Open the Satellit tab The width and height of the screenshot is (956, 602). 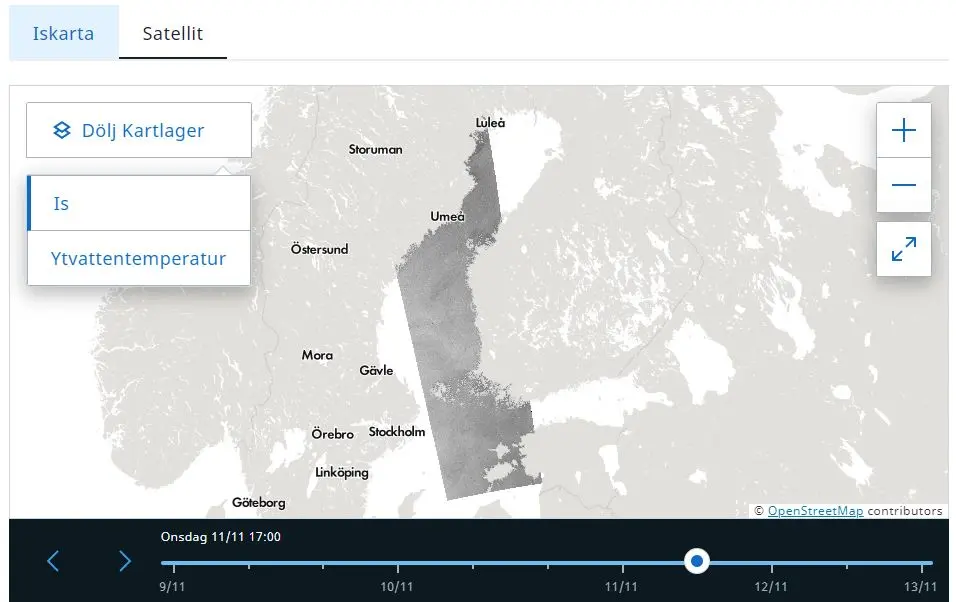pyautogui.click(x=172, y=33)
